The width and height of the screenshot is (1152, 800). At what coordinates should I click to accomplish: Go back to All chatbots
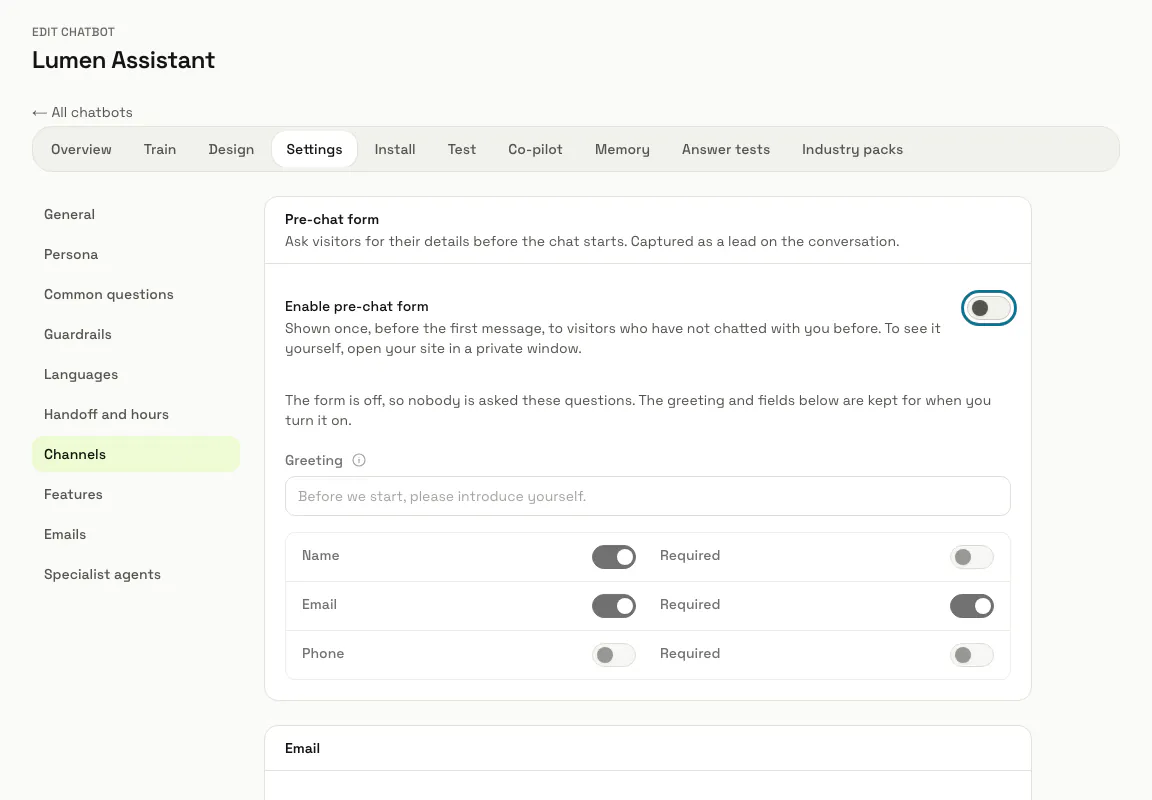(x=82, y=112)
